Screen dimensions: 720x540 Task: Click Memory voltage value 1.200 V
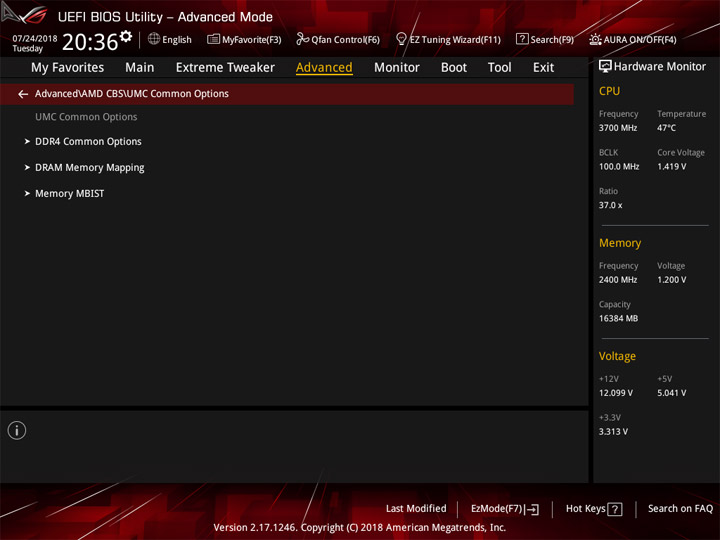click(671, 280)
